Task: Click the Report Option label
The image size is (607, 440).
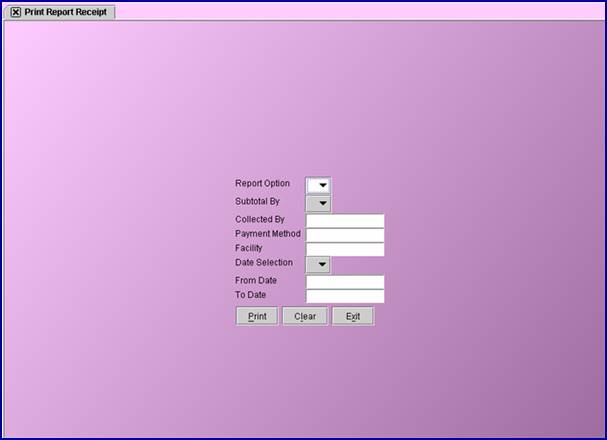Action: (x=262, y=183)
